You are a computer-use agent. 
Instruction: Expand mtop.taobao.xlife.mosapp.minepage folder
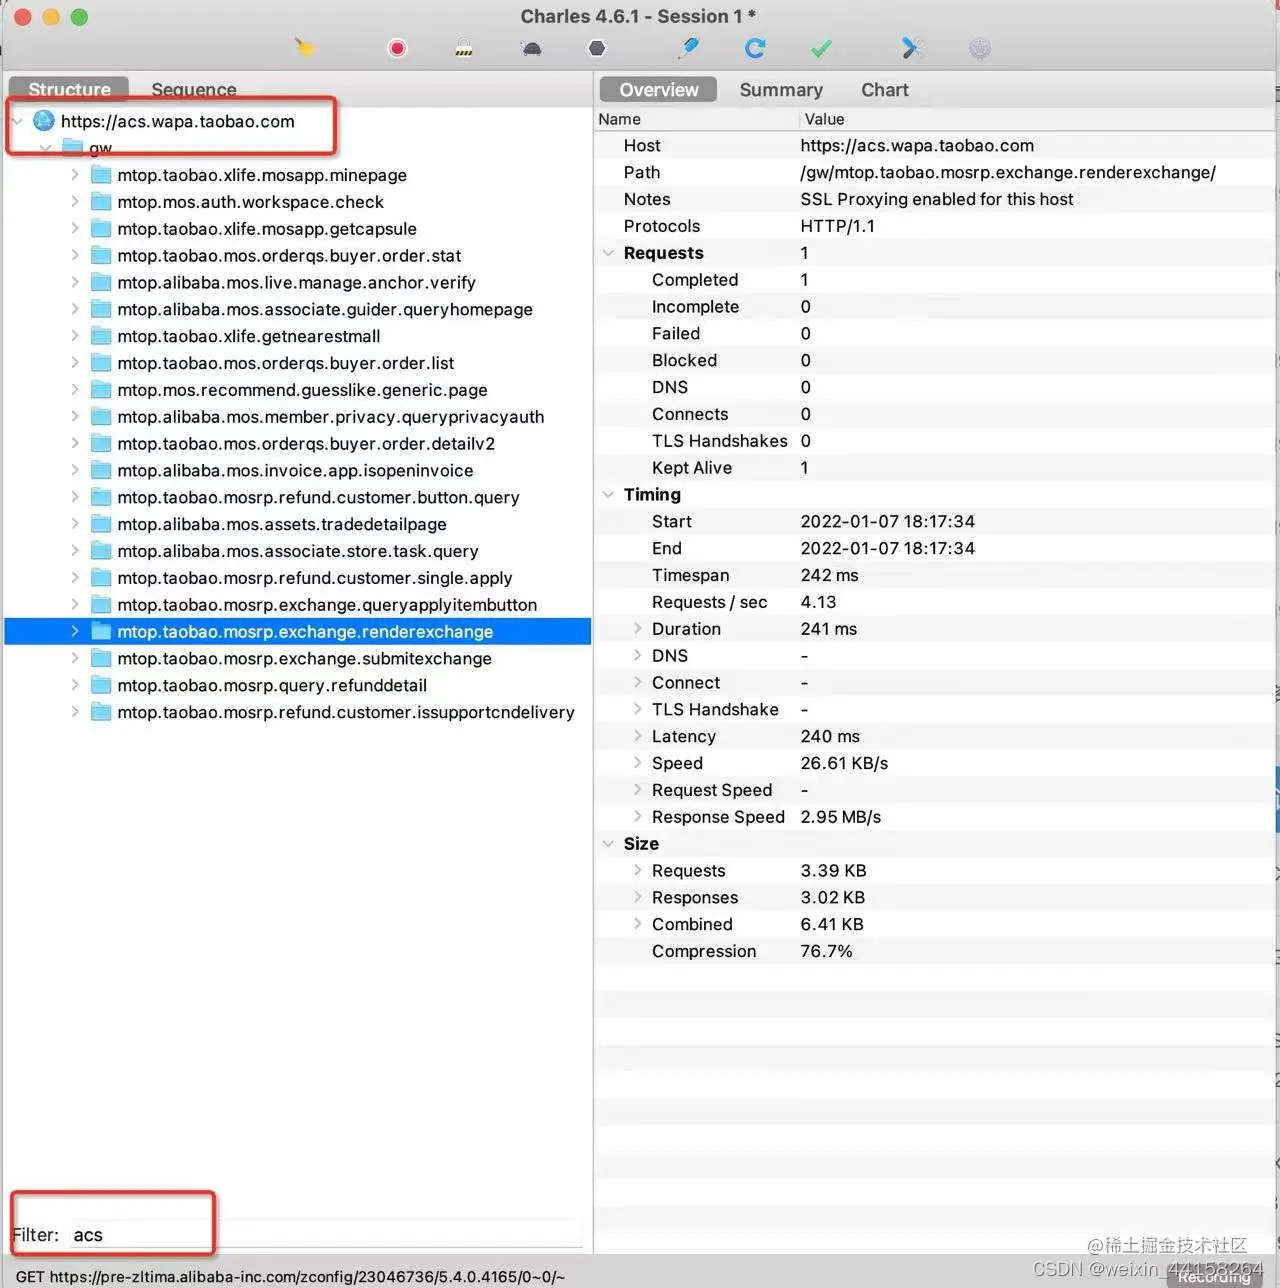click(75, 174)
